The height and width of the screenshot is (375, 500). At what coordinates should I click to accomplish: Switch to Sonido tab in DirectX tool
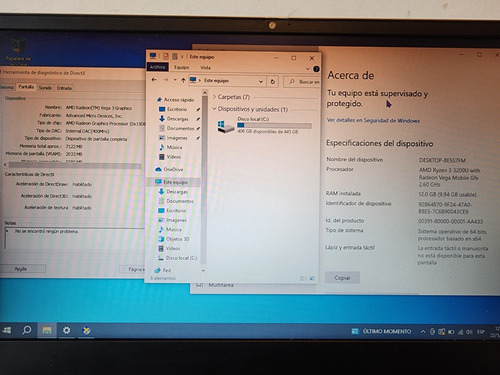tap(45, 88)
